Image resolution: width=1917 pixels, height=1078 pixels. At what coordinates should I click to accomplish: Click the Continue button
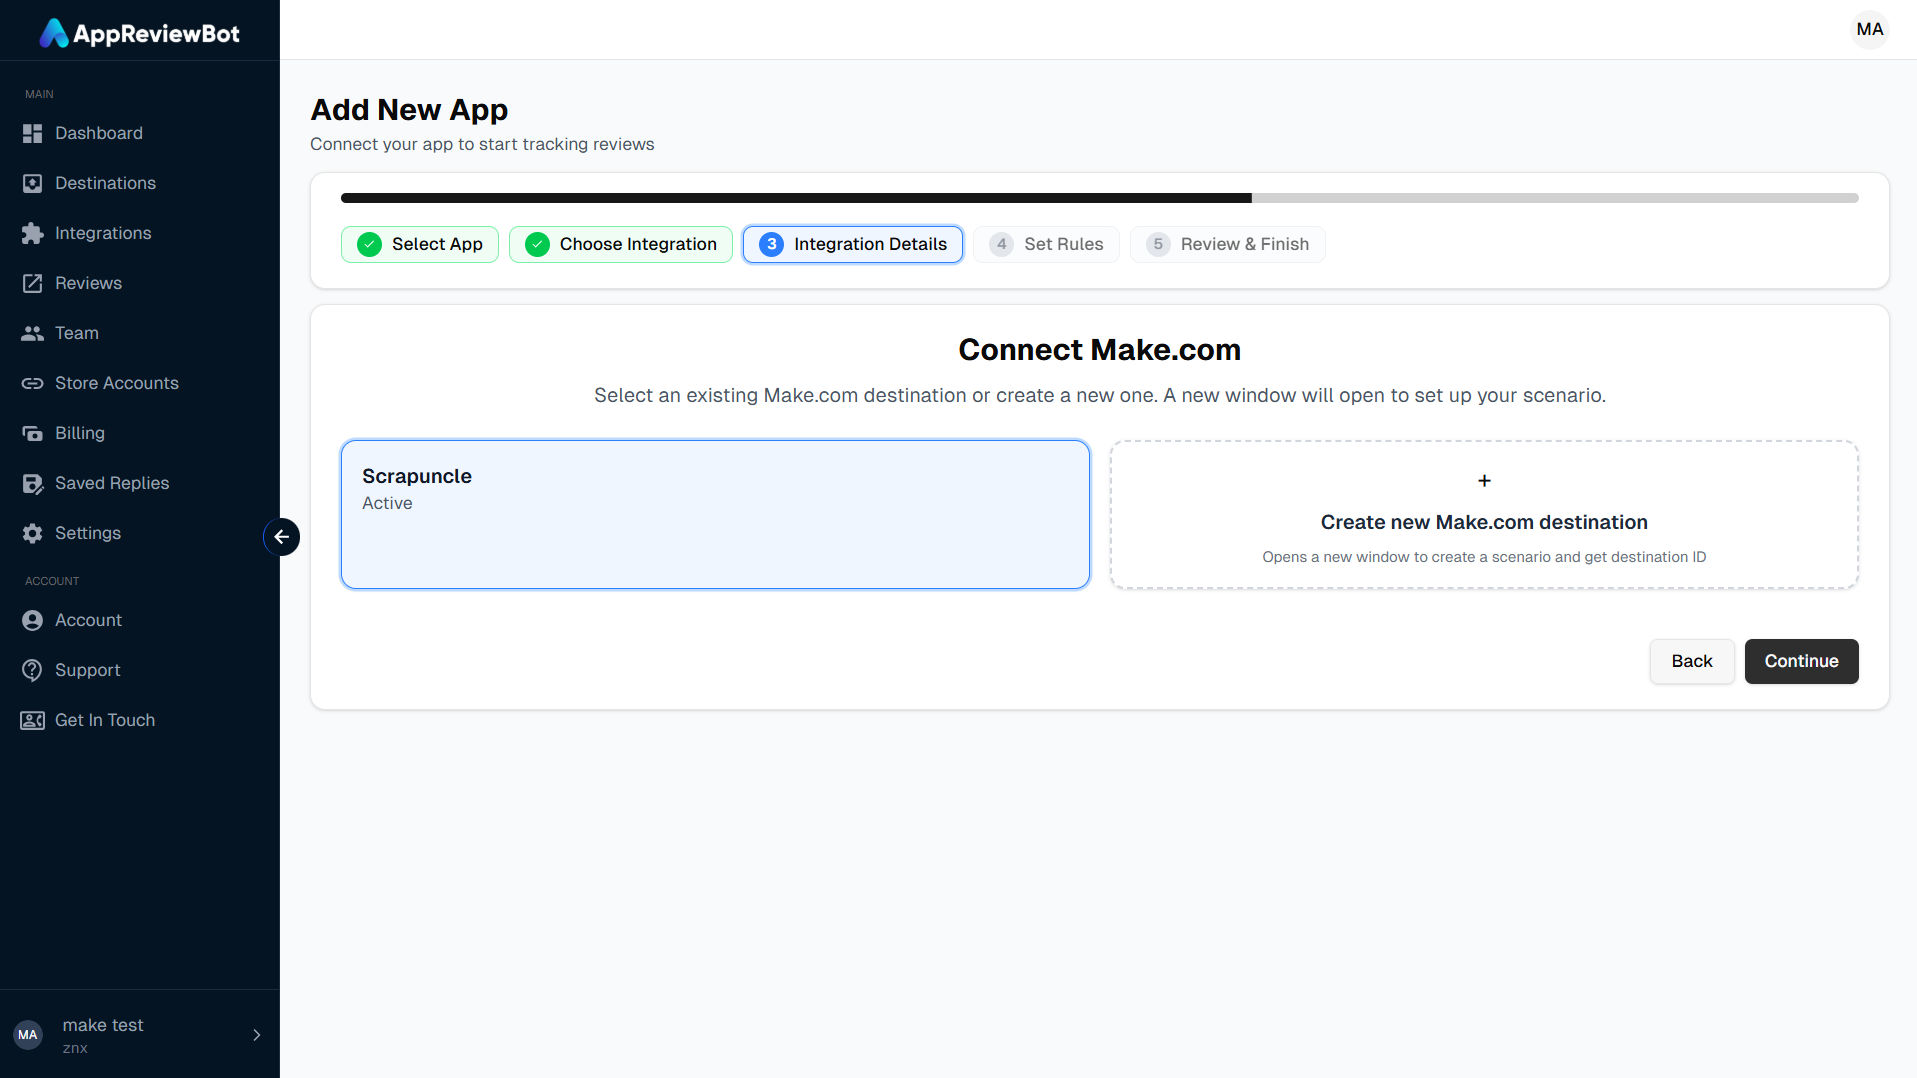tap(1801, 661)
